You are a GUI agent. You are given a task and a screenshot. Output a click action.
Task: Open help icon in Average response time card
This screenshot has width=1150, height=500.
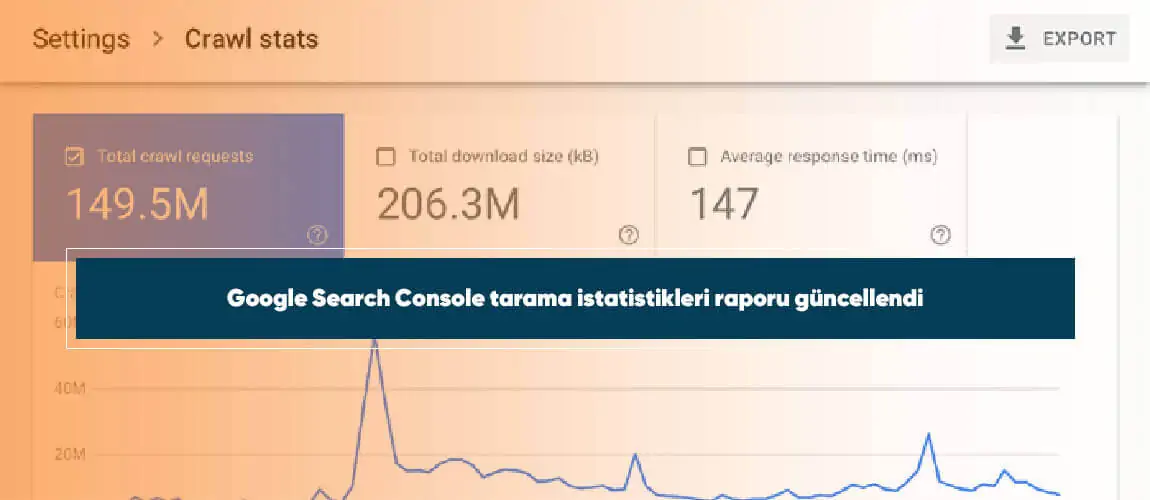click(940, 235)
